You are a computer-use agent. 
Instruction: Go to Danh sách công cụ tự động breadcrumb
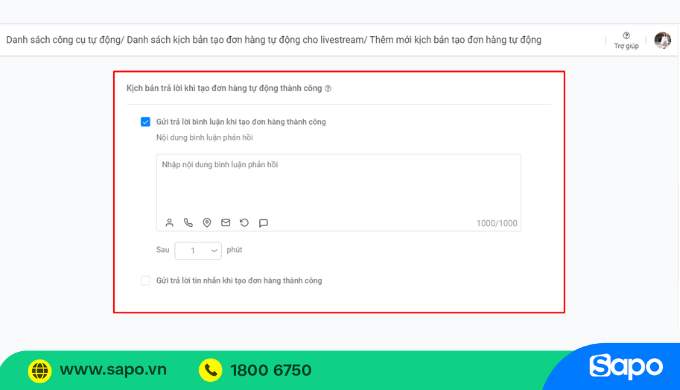point(63,40)
